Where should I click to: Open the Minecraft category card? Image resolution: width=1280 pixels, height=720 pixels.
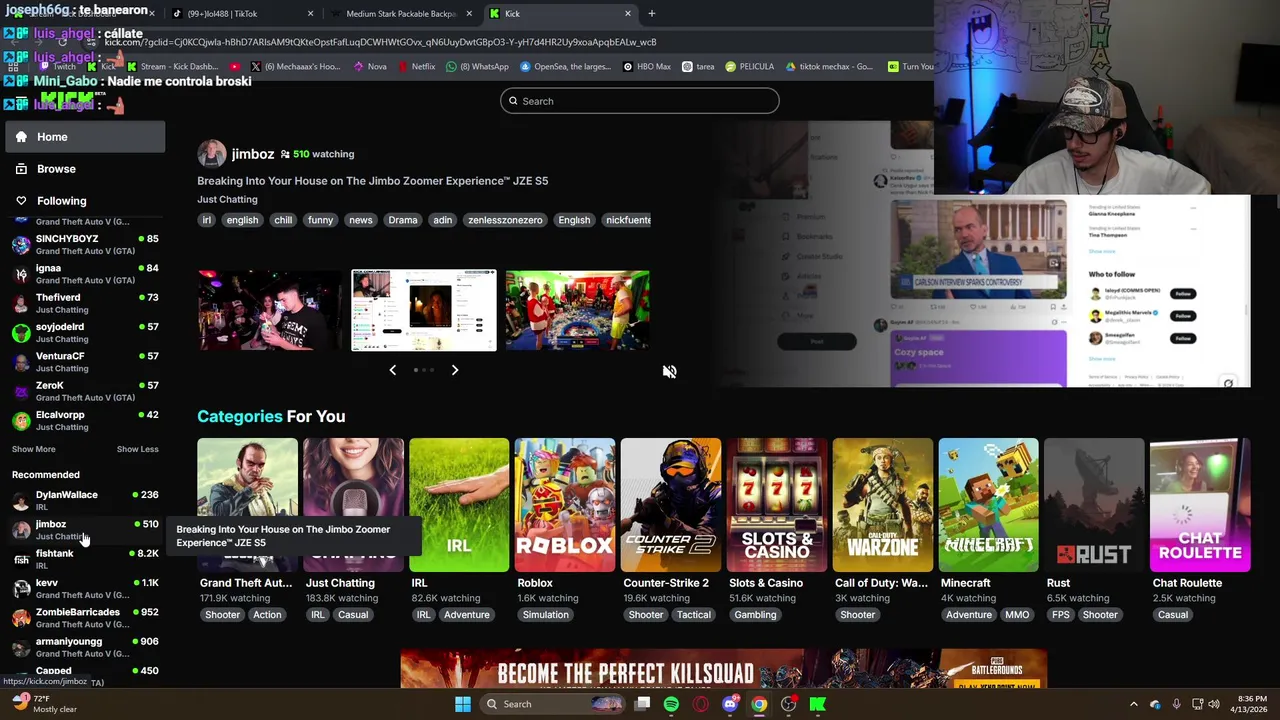(989, 505)
